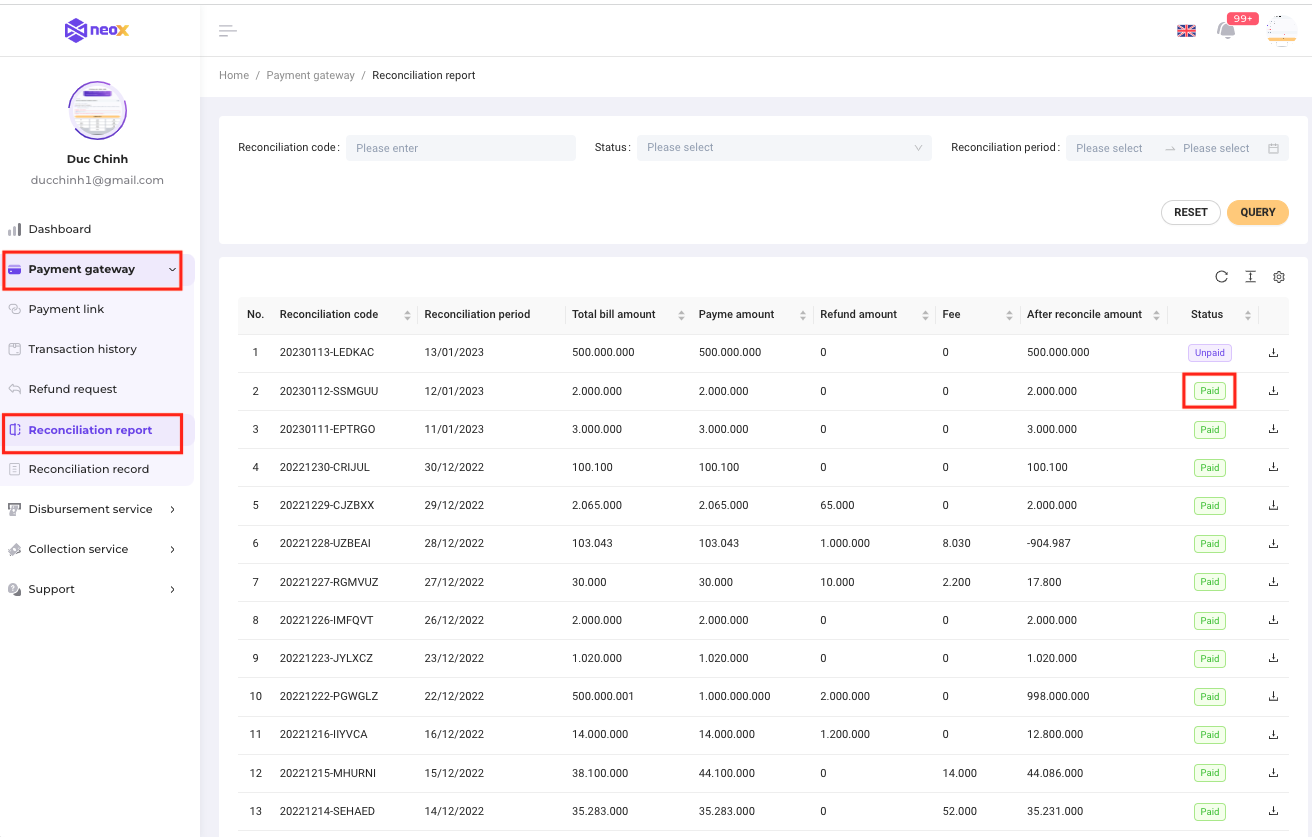The height and width of the screenshot is (837, 1312).
Task: Sort by Reconciliation code column
Action: pos(407,315)
